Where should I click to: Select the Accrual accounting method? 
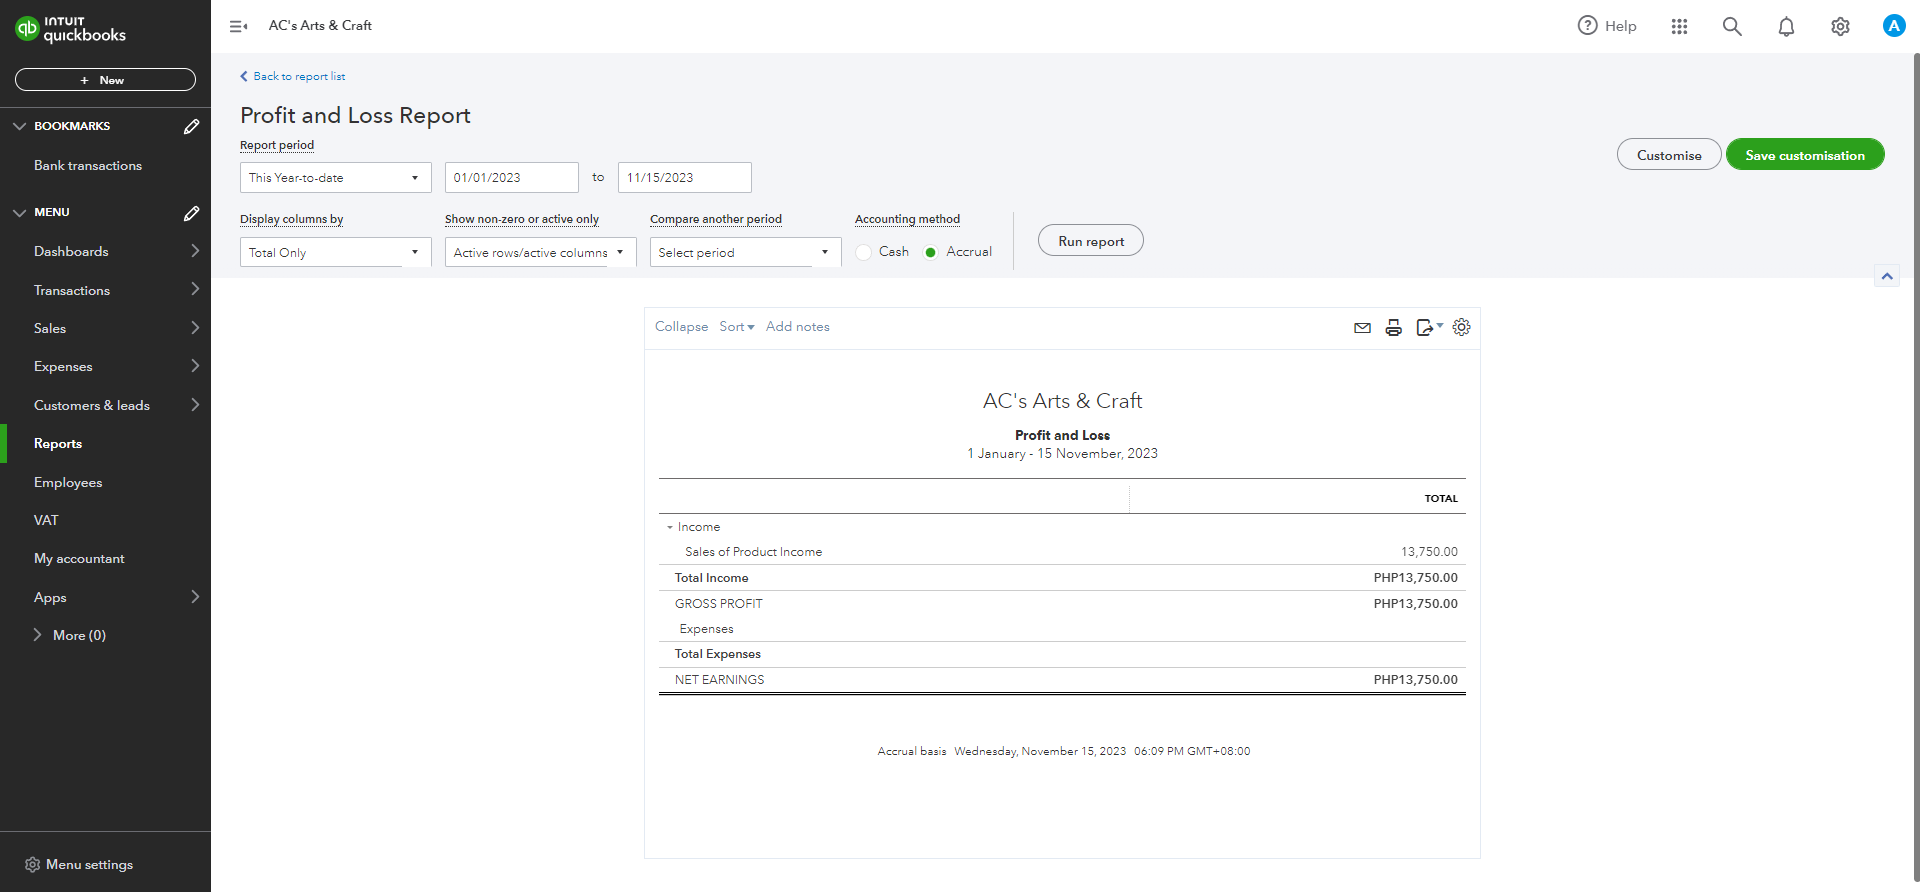tap(930, 253)
